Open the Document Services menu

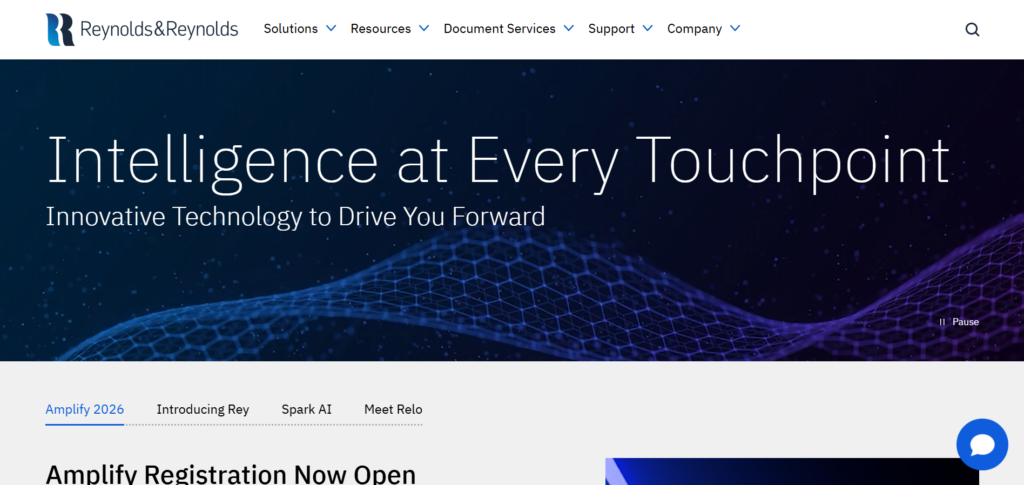(x=500, y=29)
